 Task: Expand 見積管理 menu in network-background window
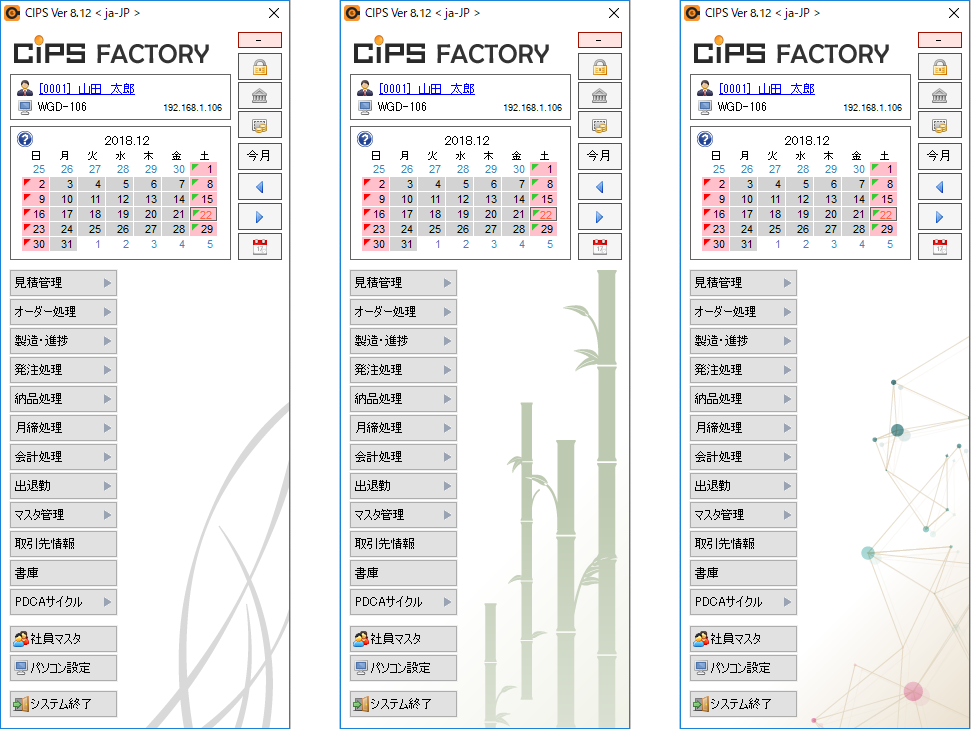743,283
